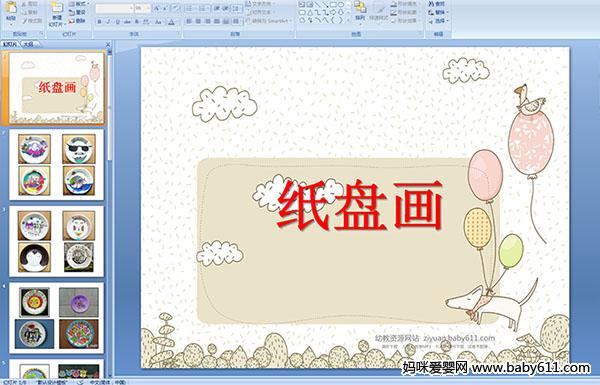Screen dimensions: 600x385
Task: Click the Paste clipboard icon
Action: [x=11, y=8]
